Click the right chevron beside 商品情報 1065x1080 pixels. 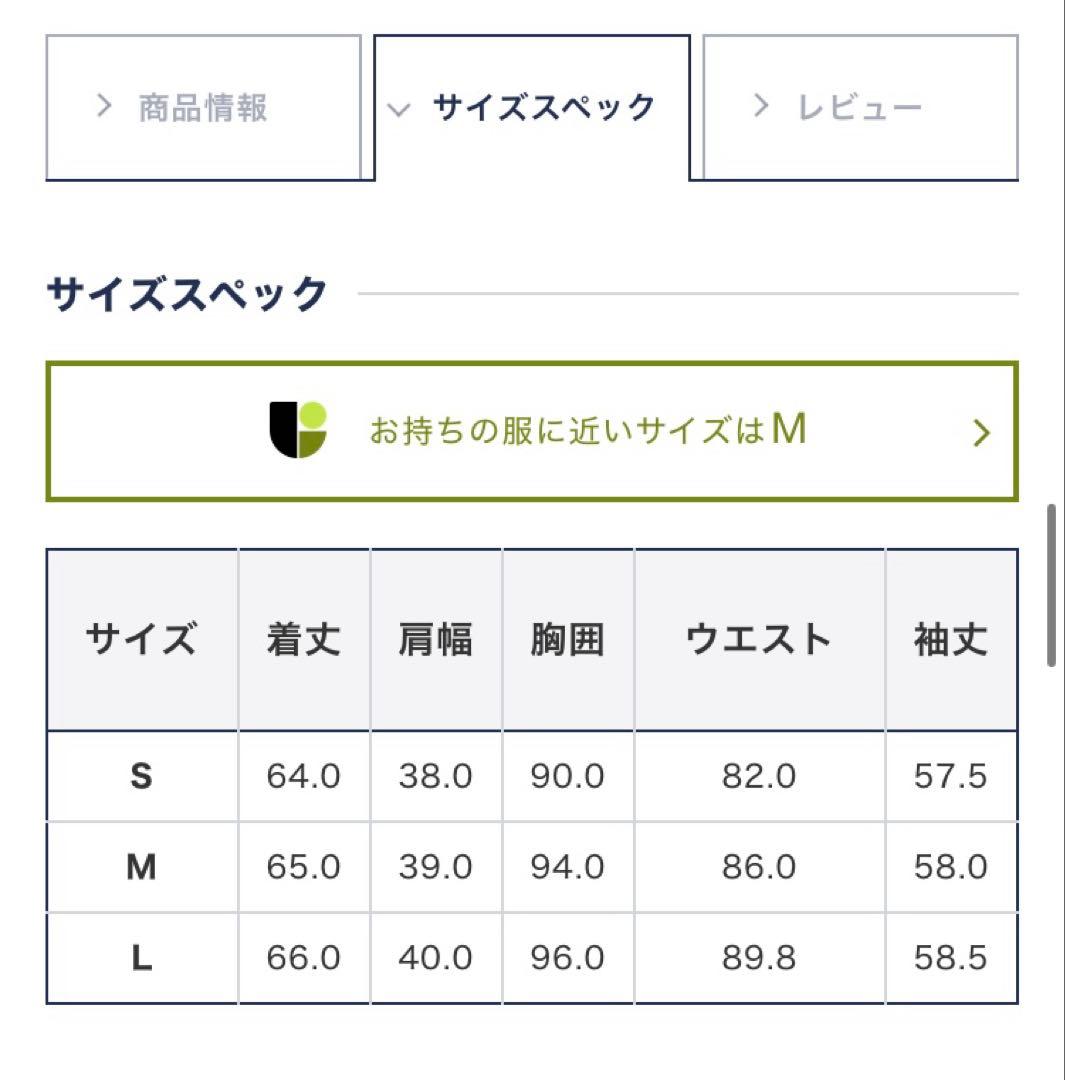(x=104, y=107)
